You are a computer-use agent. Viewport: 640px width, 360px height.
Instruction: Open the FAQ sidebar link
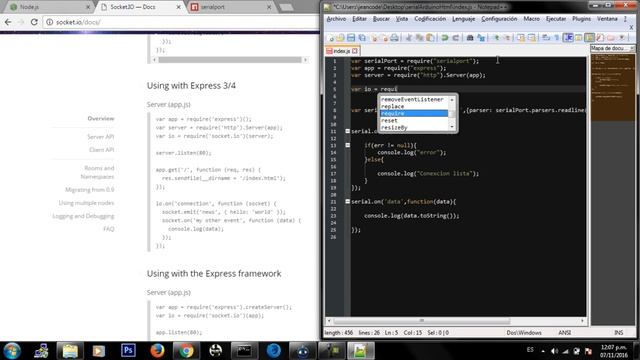[109, 229]
